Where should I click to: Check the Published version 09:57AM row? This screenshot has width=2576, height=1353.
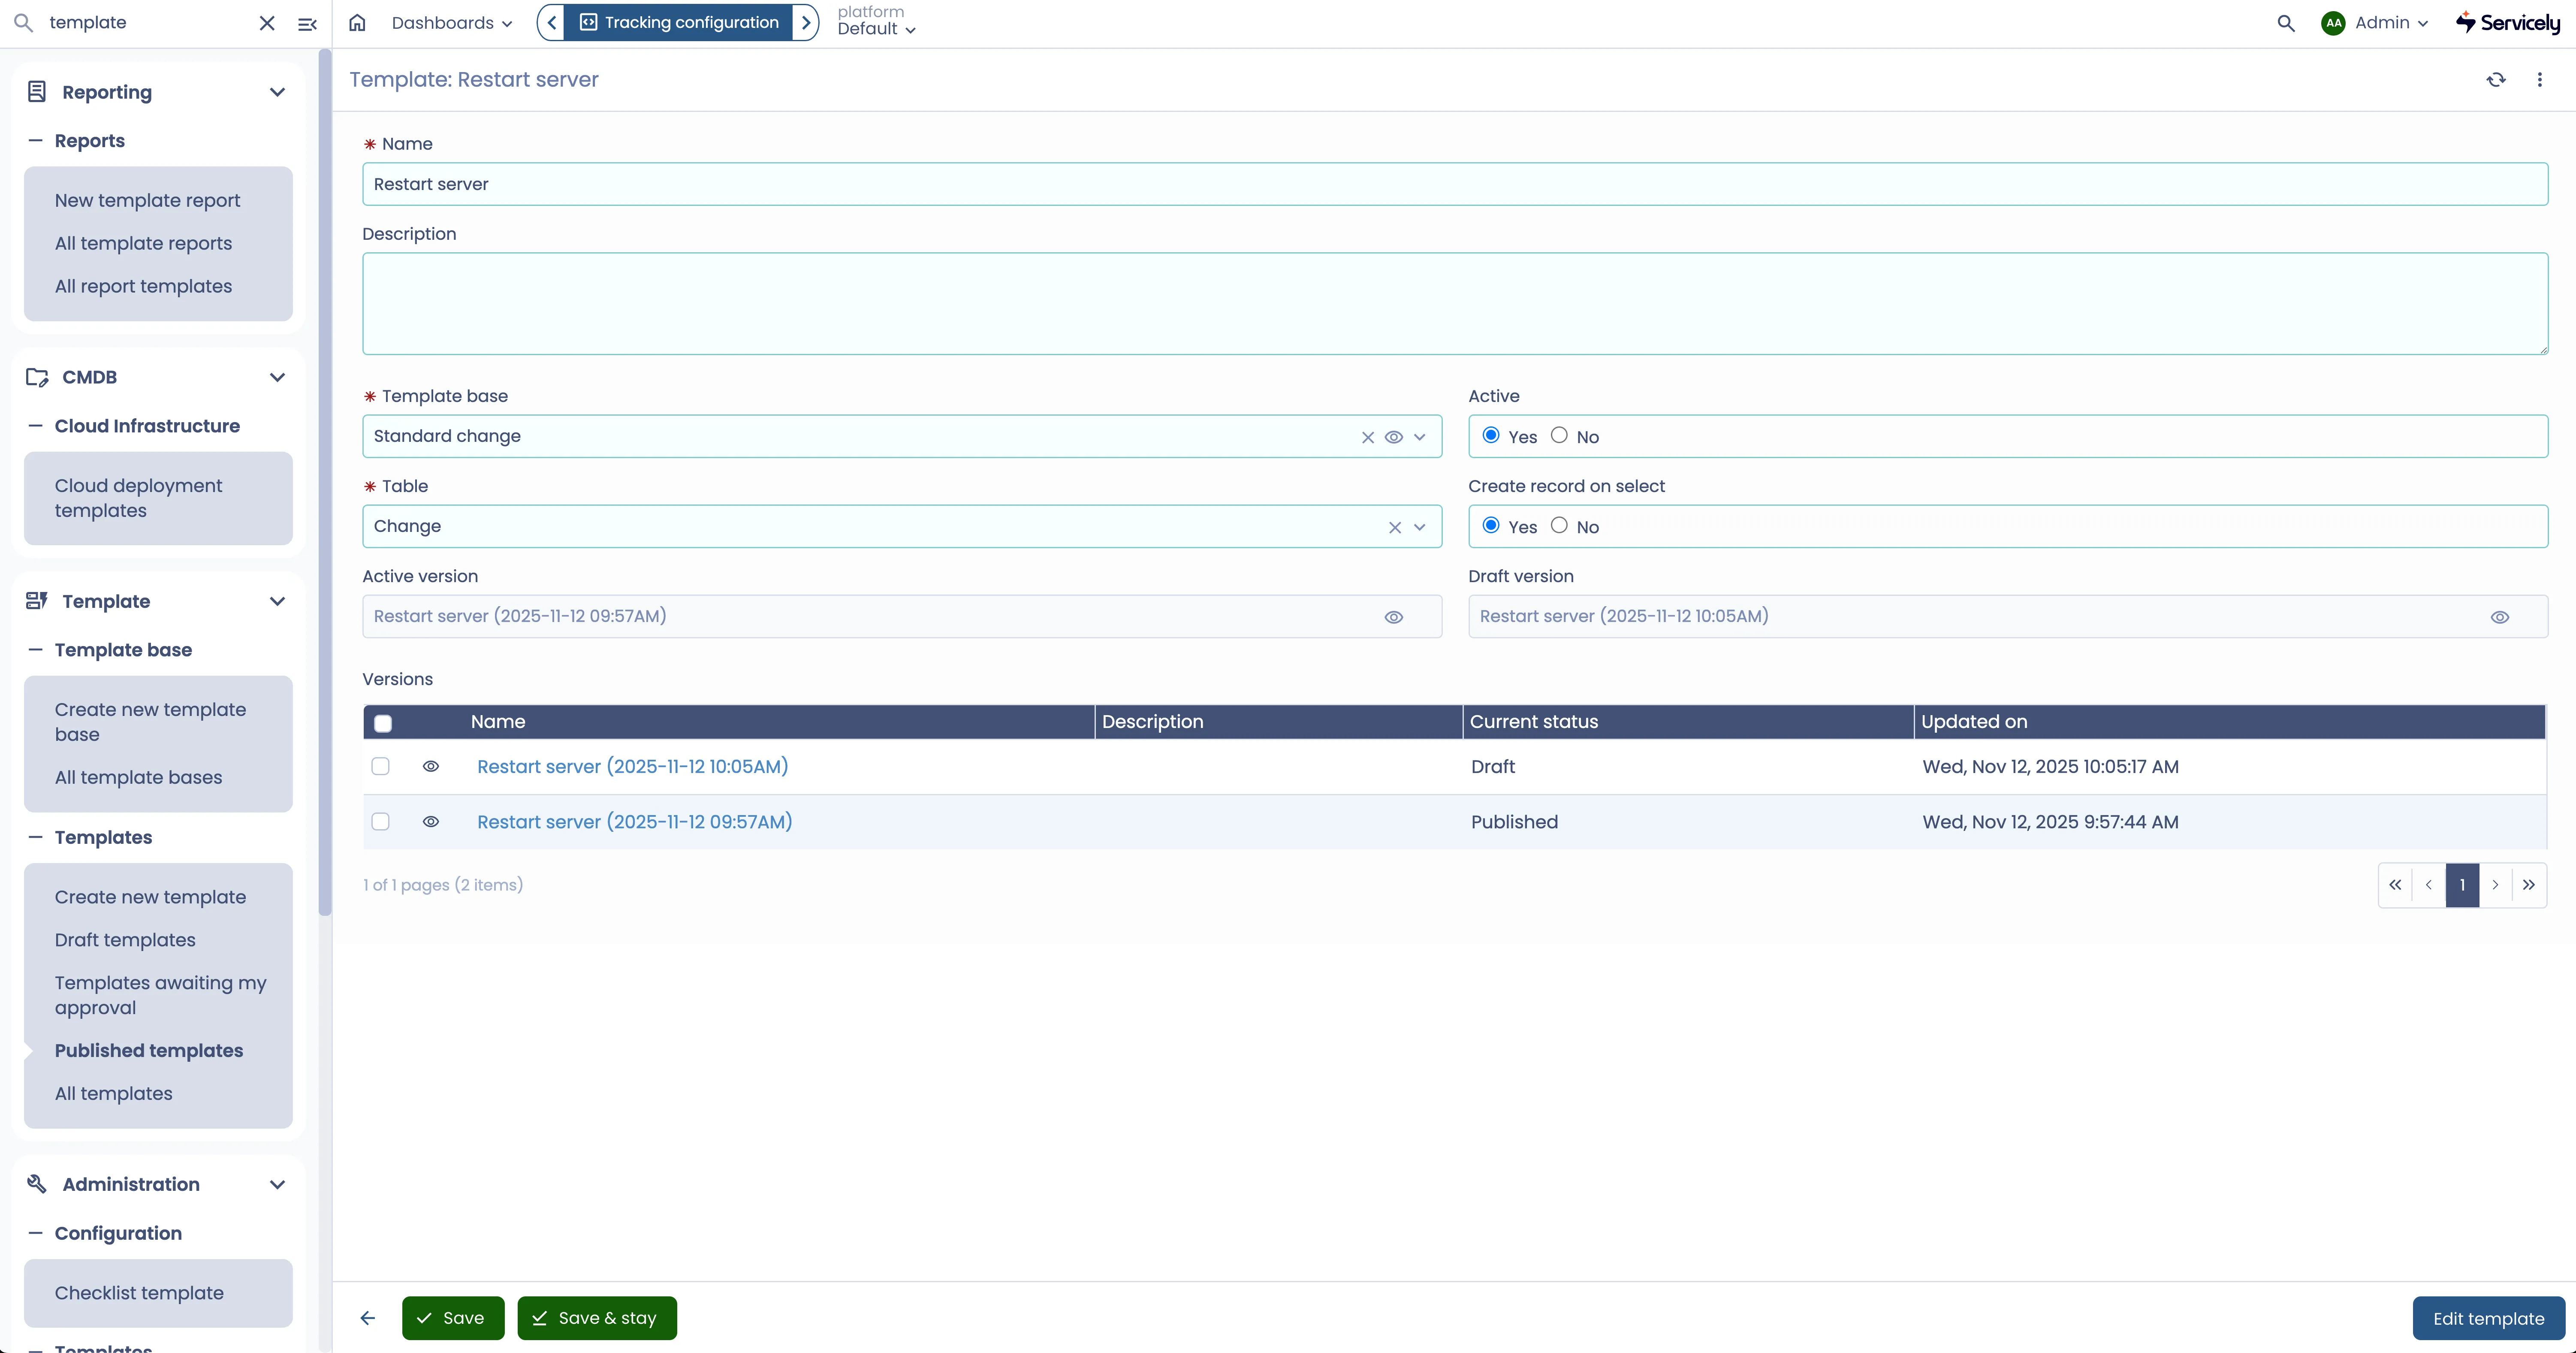coord(380,821)
